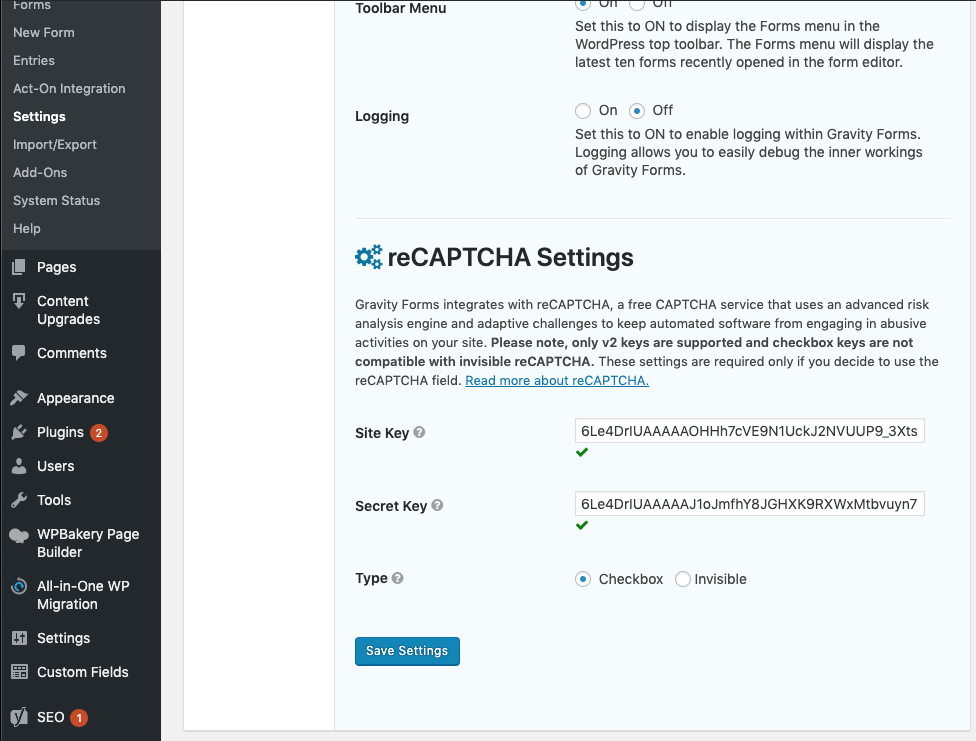Open the Users menu label
Screen dimensions: 976x741
click(x=55, y=466)
